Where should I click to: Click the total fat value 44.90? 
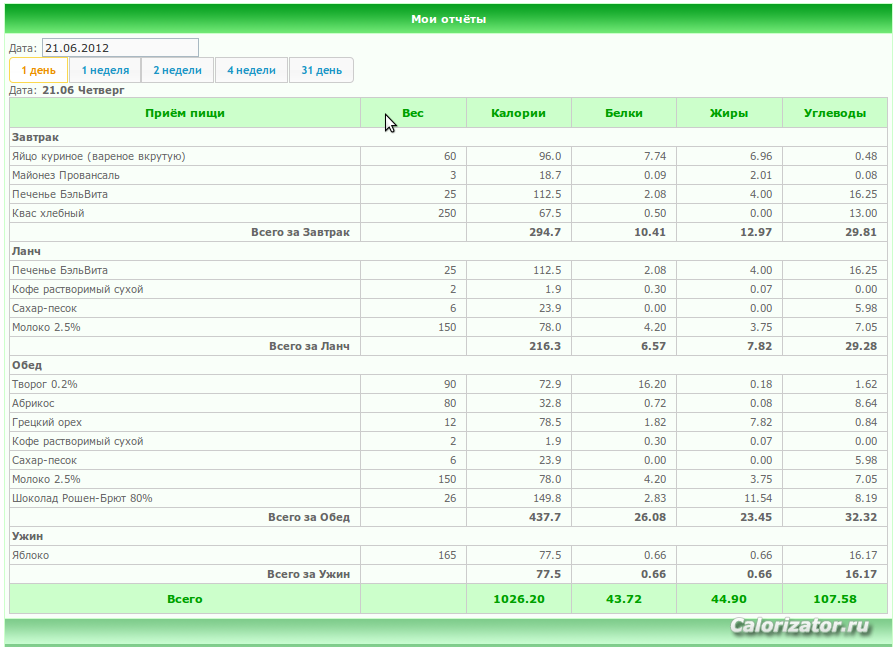coord(729,599)
